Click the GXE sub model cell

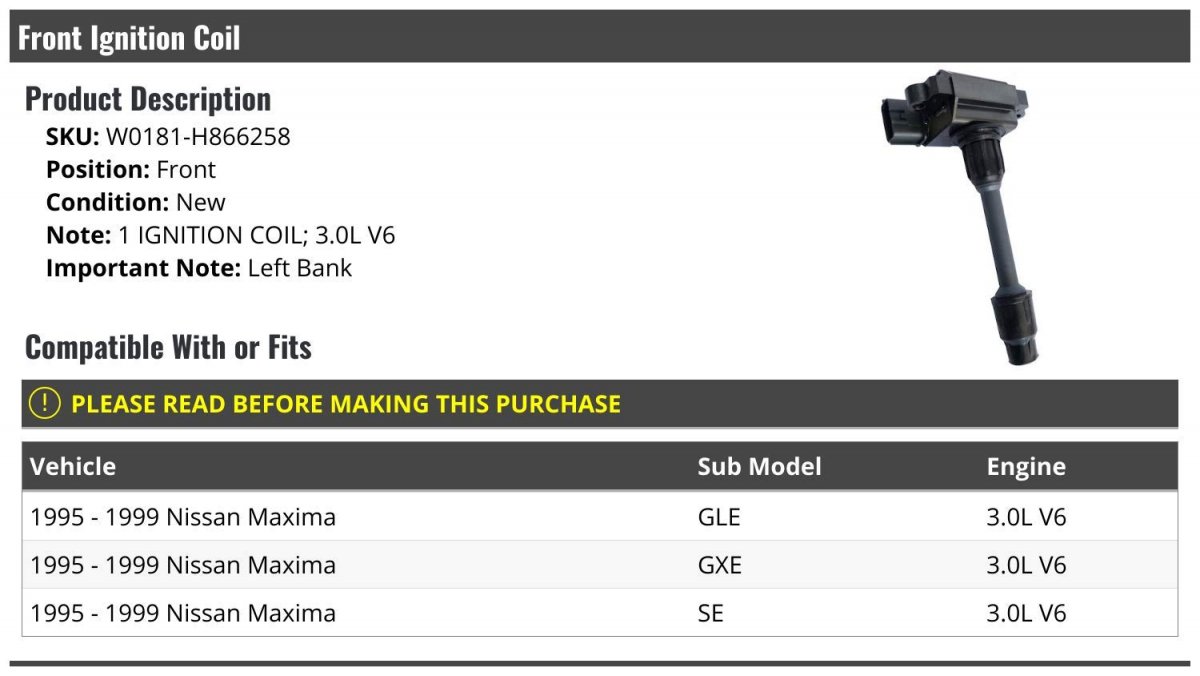720,565
